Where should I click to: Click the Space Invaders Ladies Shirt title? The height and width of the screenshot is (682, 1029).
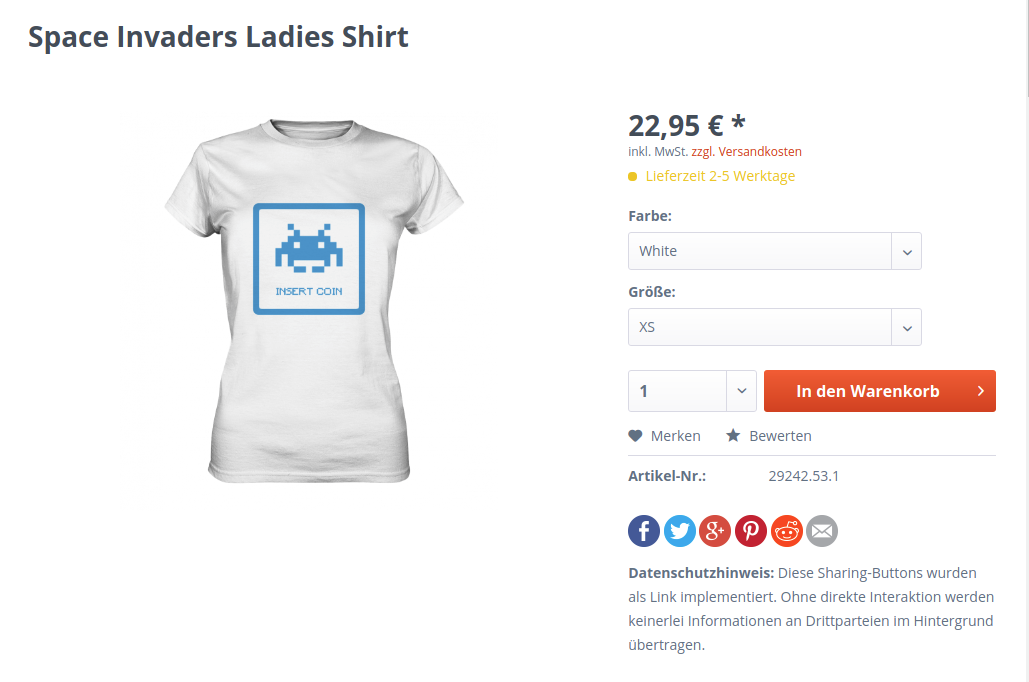(x=219, y=37)
